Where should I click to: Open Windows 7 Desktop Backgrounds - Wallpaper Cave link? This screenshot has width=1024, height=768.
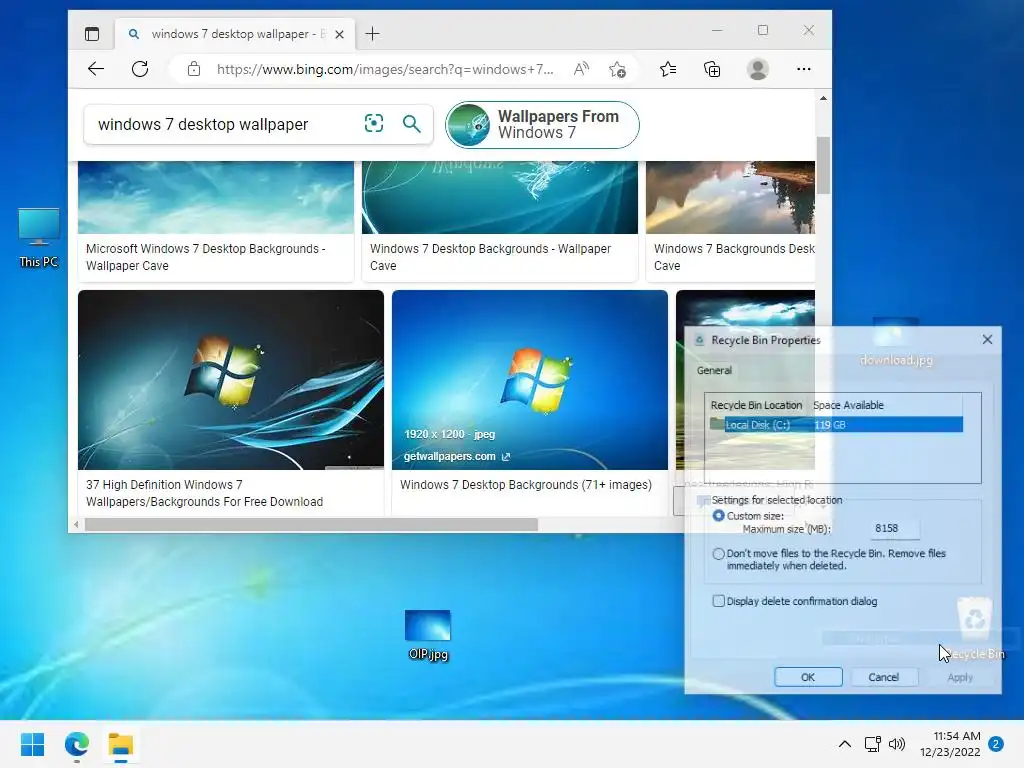[490, 257]
